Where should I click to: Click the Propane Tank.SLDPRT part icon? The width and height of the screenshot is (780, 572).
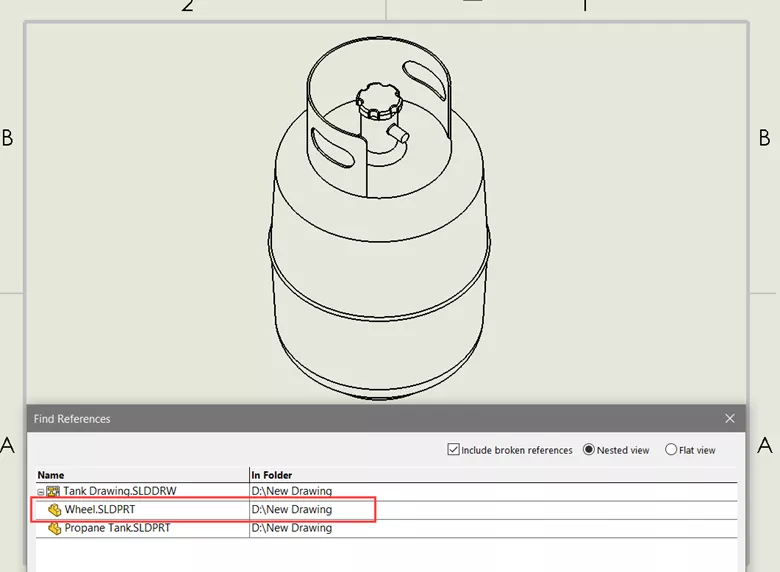(54, 528)
